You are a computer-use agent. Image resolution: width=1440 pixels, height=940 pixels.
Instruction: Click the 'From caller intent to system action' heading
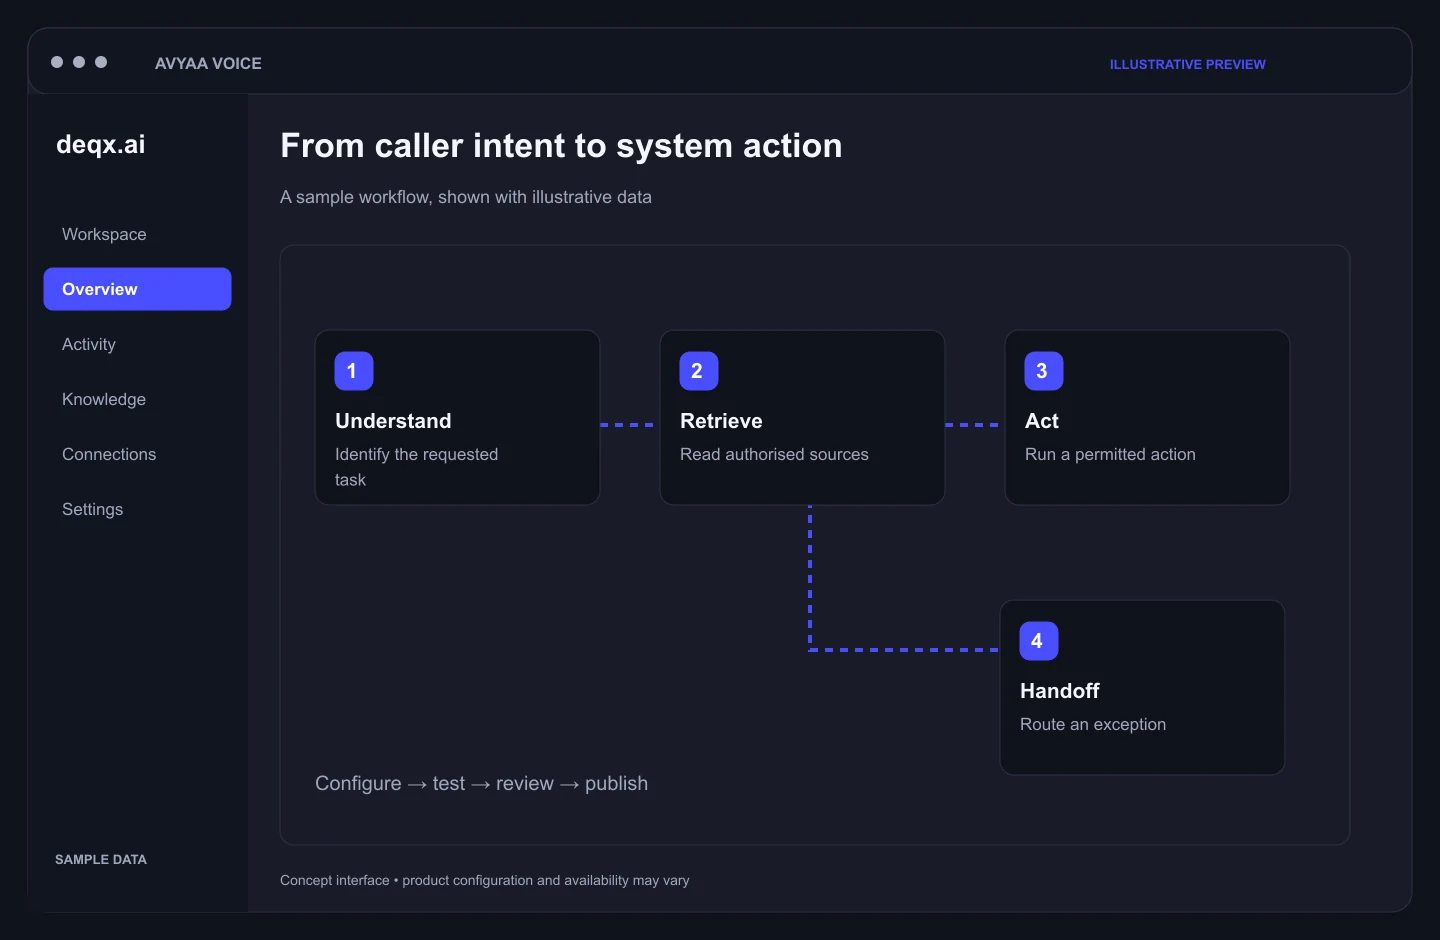(x=561, y=146)
